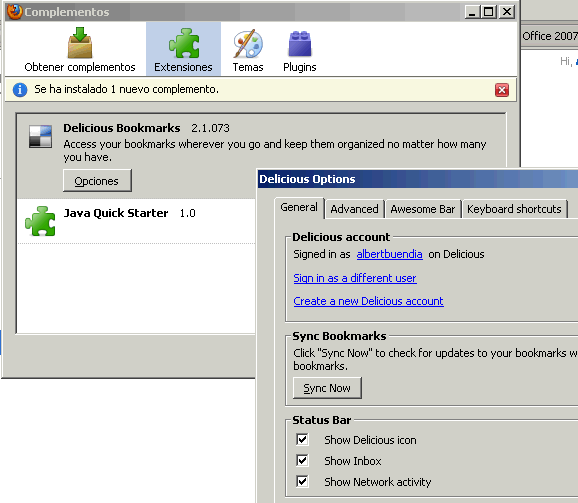Open Obtener complementos section
The height and width of the screenshot is (503, 578).
(80, 49)
